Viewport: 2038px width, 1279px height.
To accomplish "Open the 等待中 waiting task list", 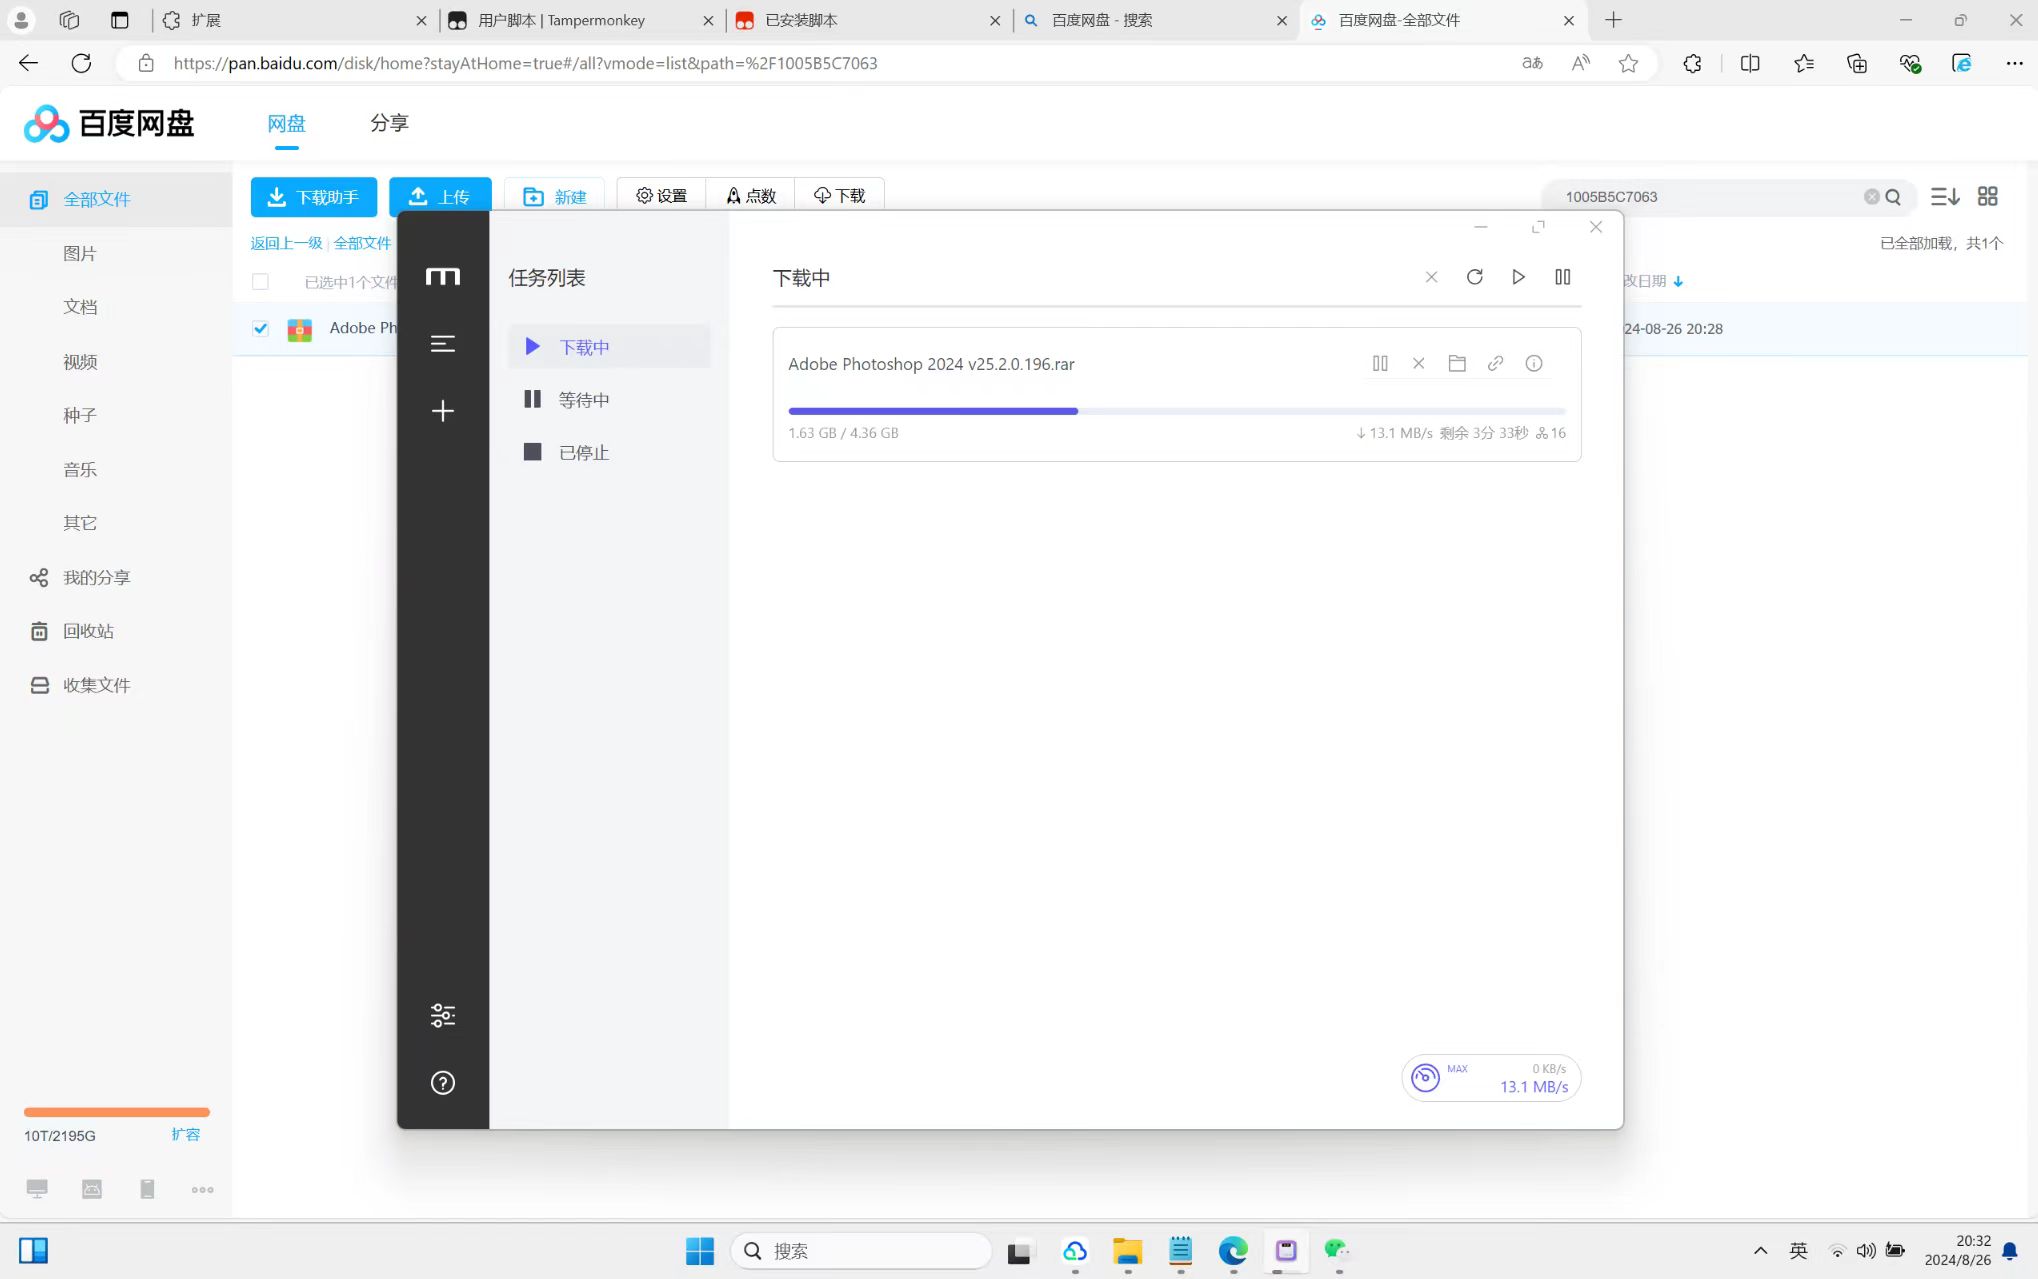I will click(583, 400).
